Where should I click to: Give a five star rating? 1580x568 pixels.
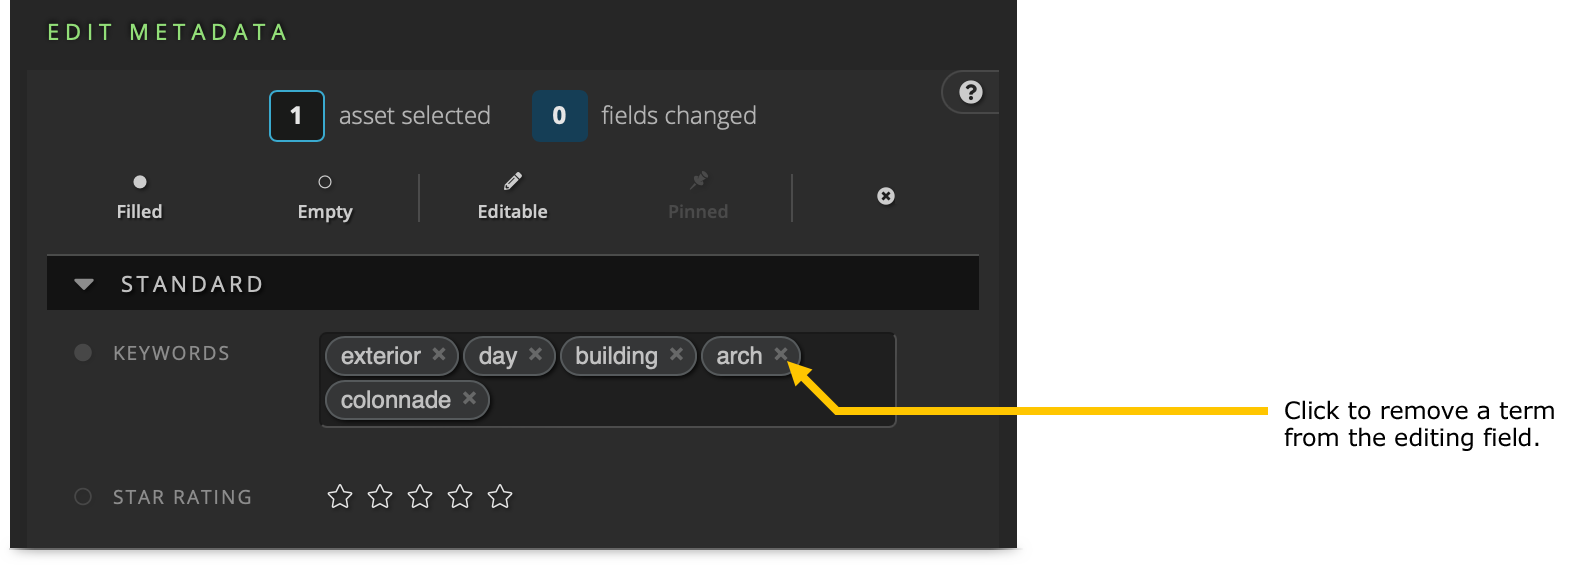[500, 496]
